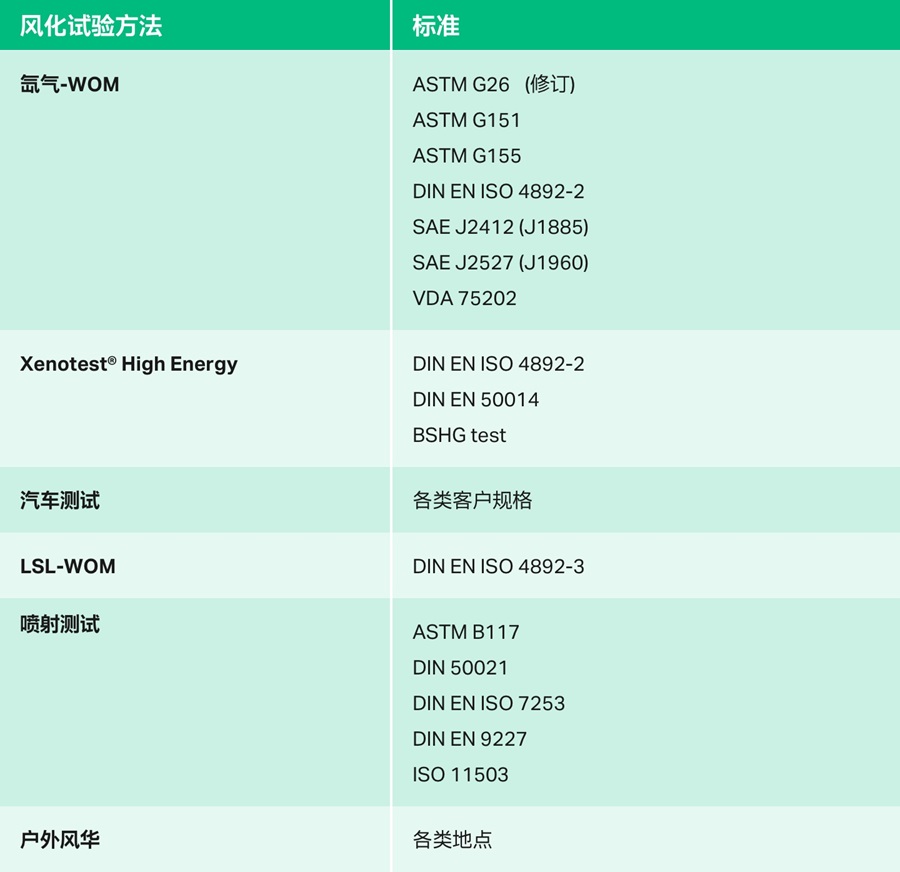Click the 各类客户规格 cell

472,501
